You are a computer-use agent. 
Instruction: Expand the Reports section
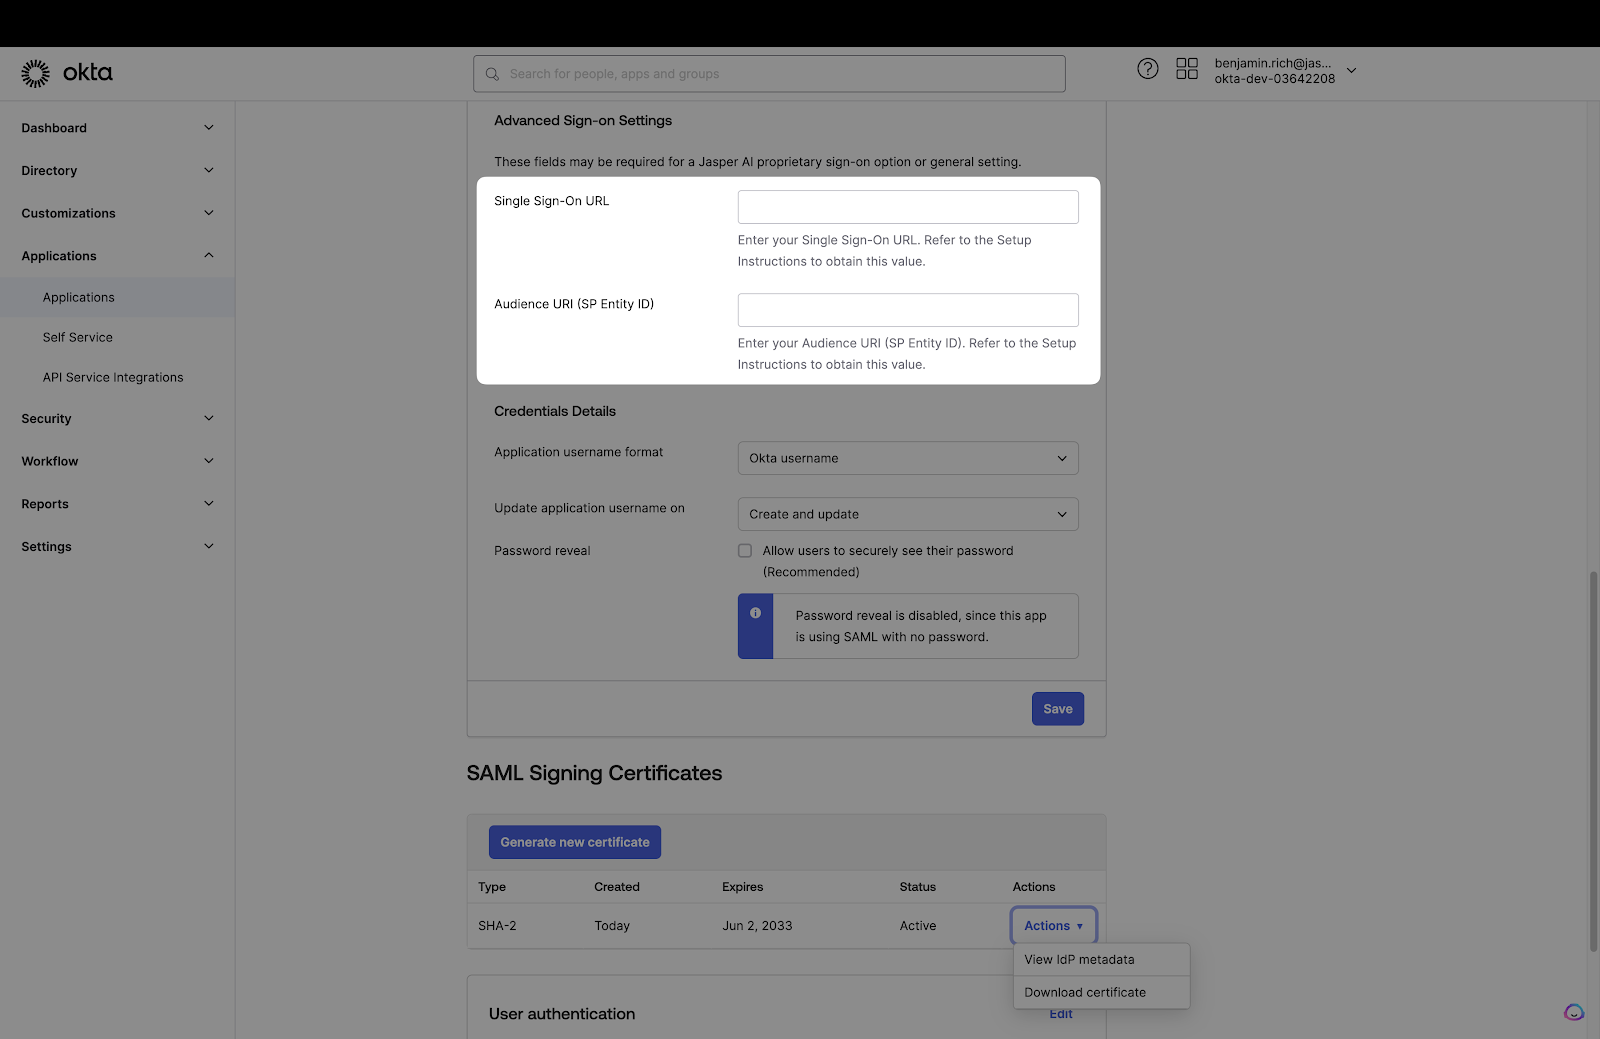point(117,504)
